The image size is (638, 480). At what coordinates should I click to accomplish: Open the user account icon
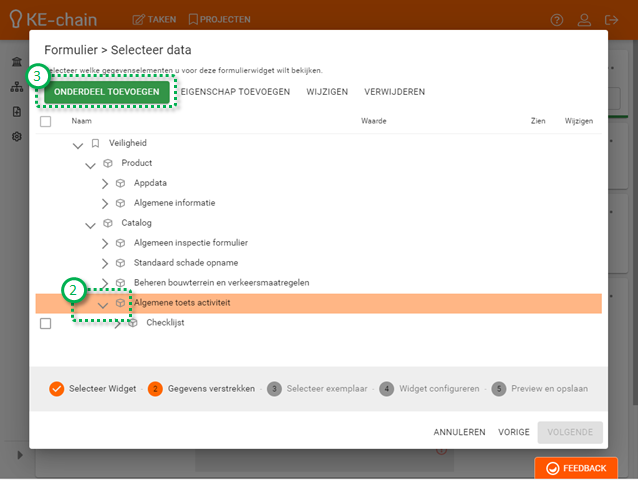tap(585, 19)
